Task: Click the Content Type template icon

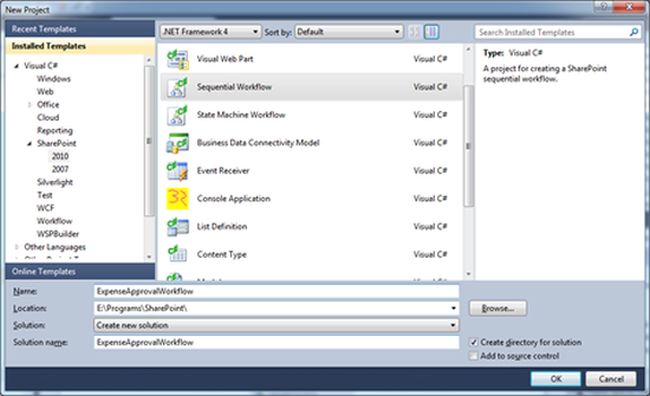Action: point(177,255)
